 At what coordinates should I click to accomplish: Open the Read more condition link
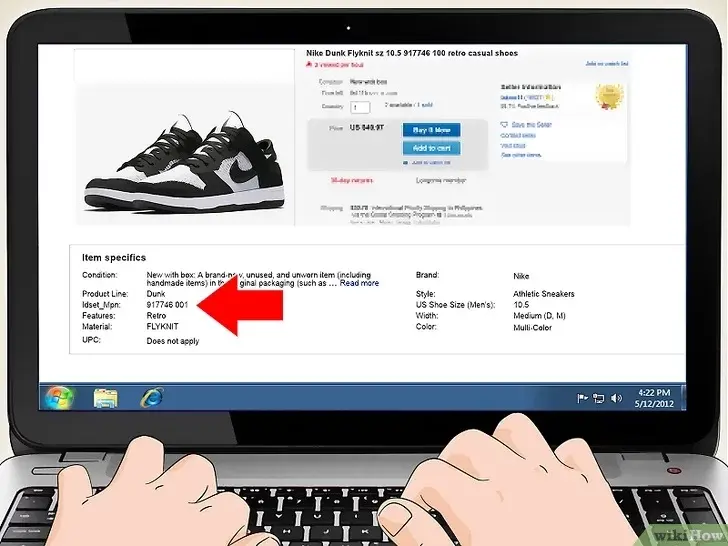[x=359, y=283]
